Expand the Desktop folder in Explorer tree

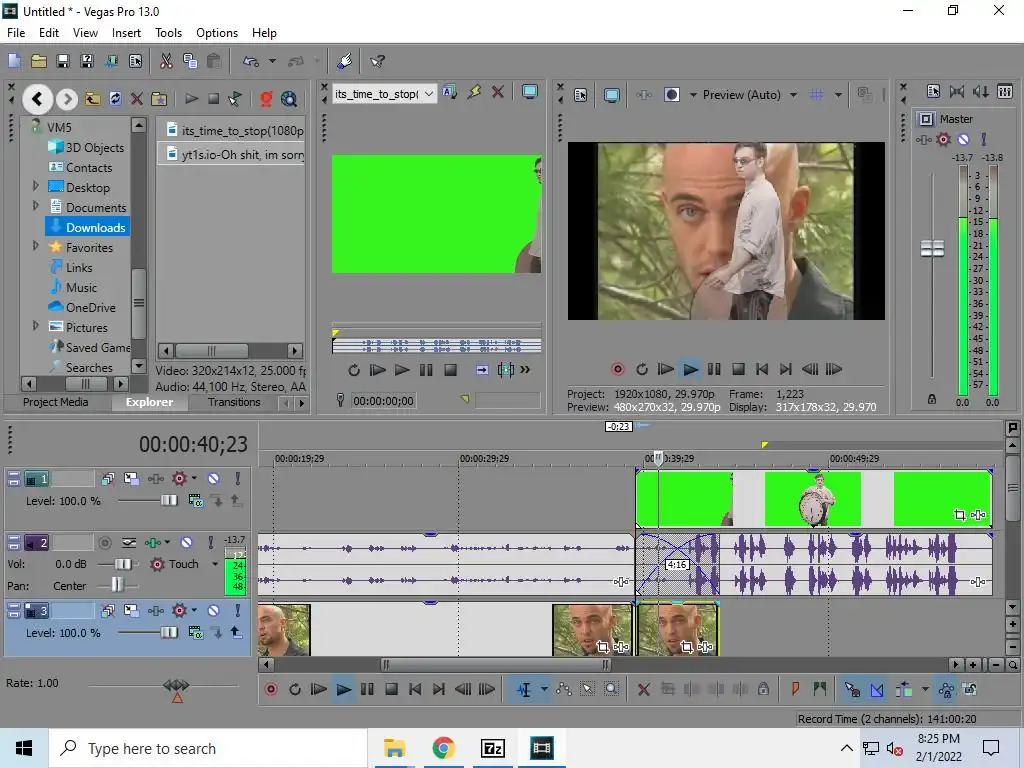click(36, 186)
